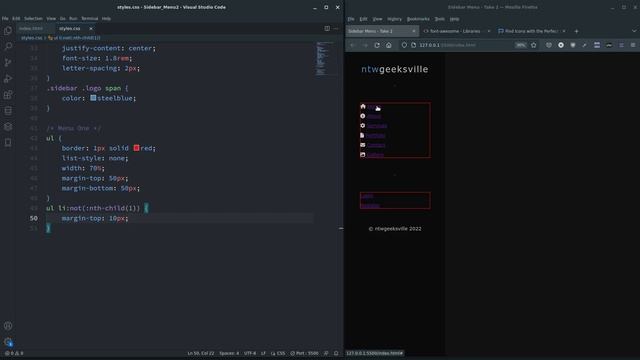
Task: Click the envelope Contact icon in sidebar menu
Action: 362,145
